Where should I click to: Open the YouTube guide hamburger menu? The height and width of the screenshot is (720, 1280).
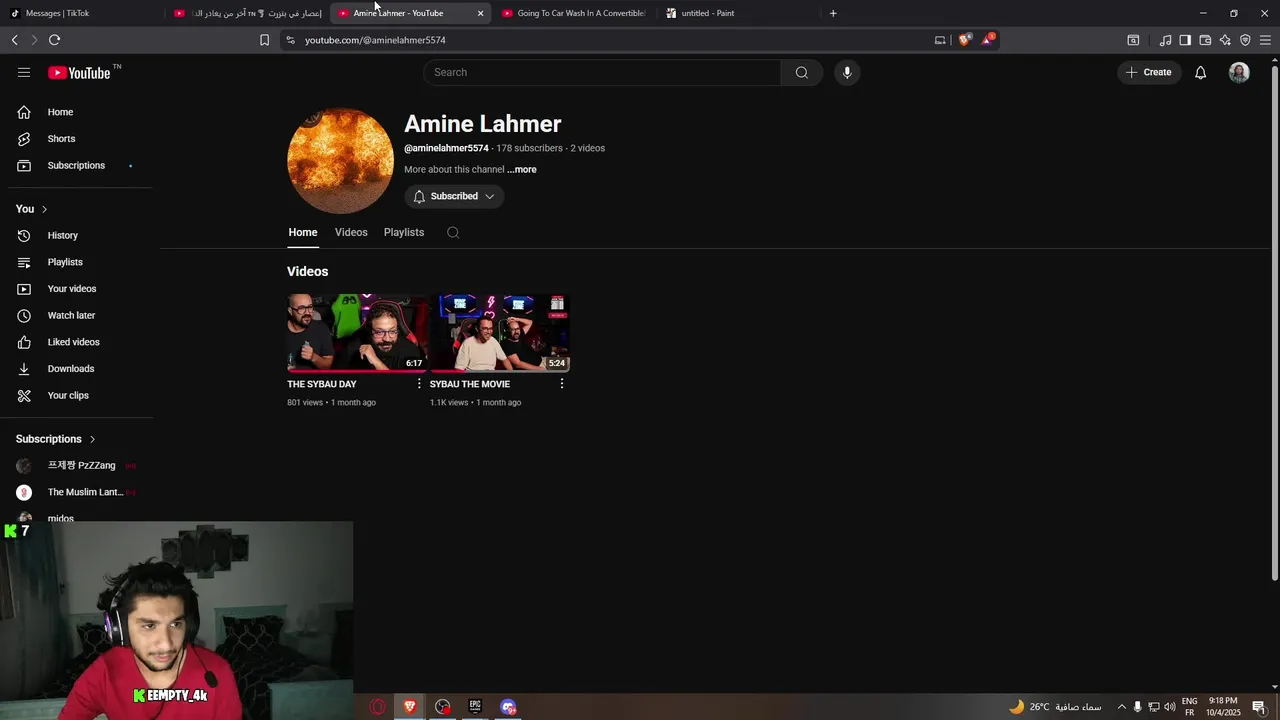tap(24, 72)
